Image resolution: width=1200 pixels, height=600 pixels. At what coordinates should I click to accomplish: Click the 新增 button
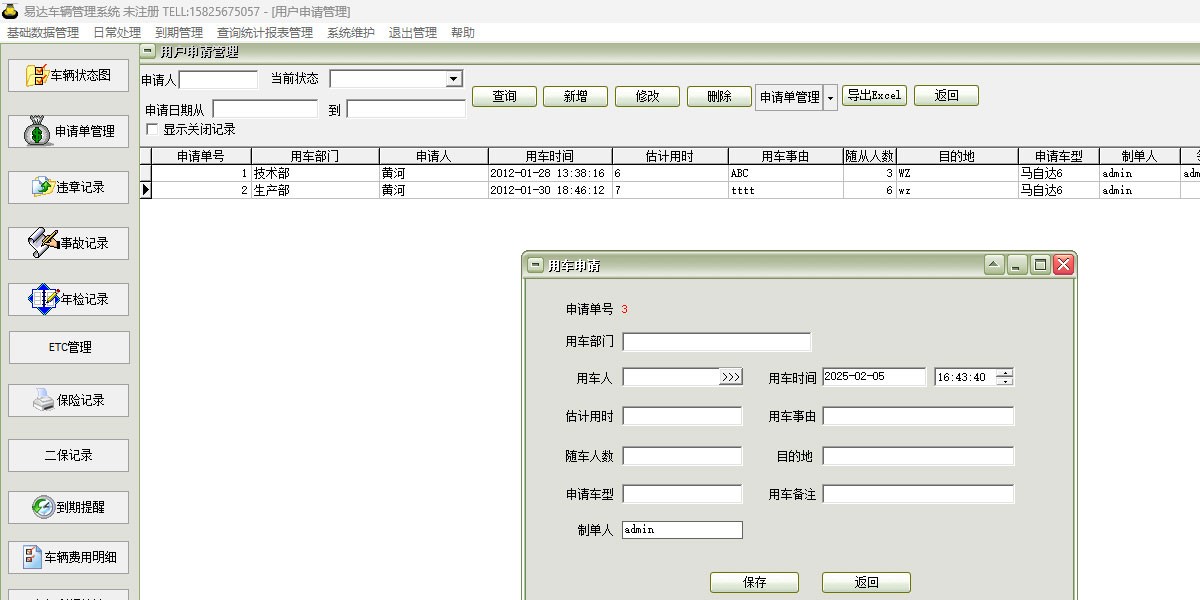click(575, 96)
